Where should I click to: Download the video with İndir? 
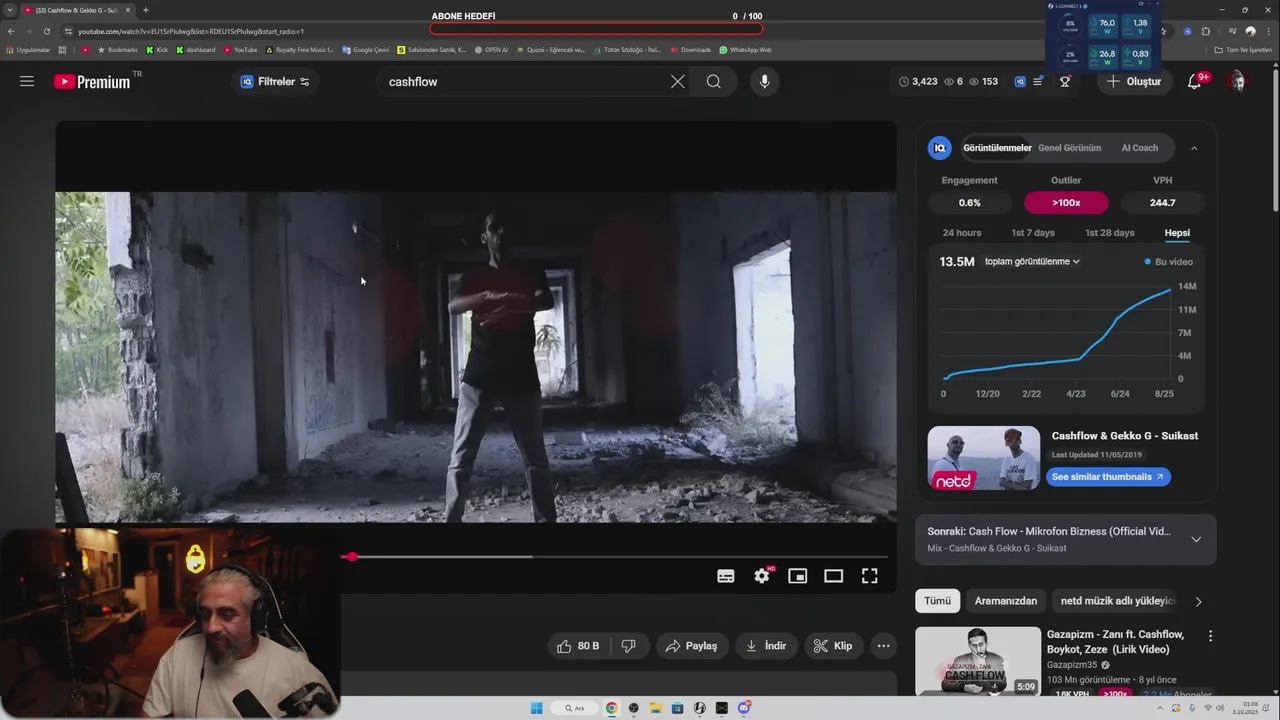tap(766, 646)
